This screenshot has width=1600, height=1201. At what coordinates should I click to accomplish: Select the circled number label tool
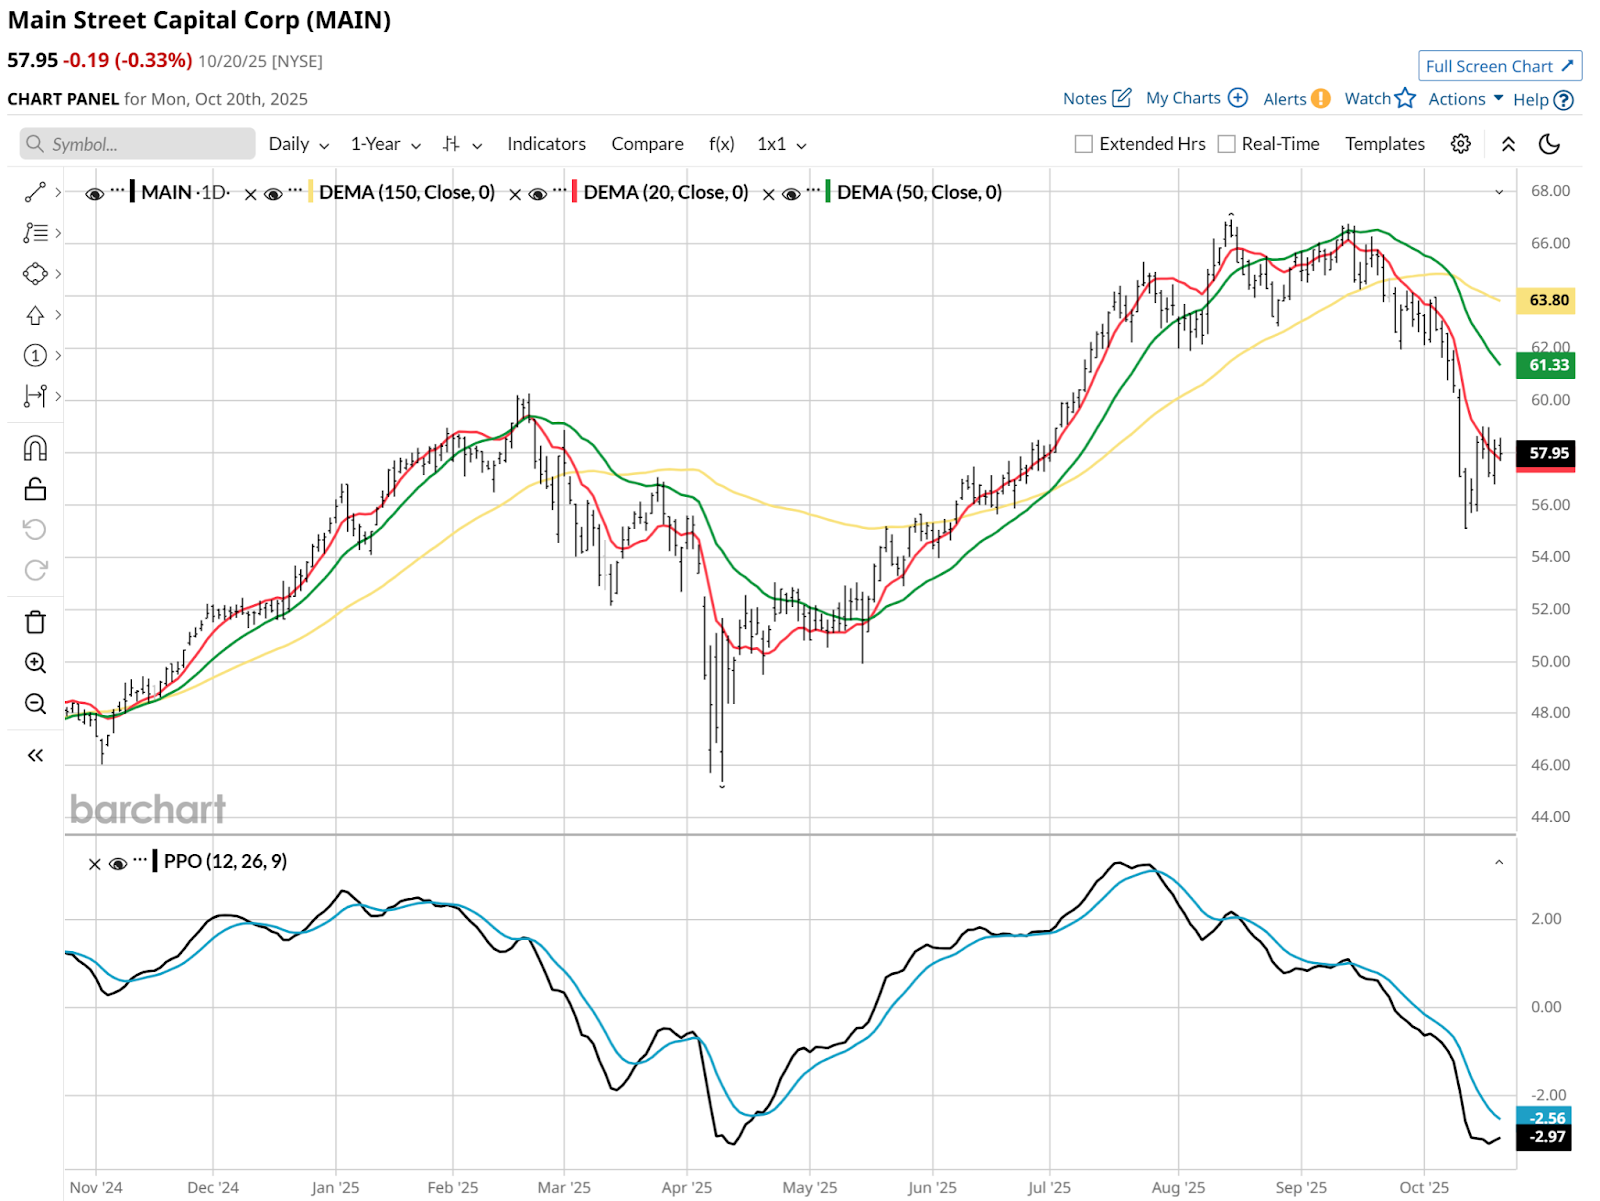pyautogui.click(x=35, y=356)
